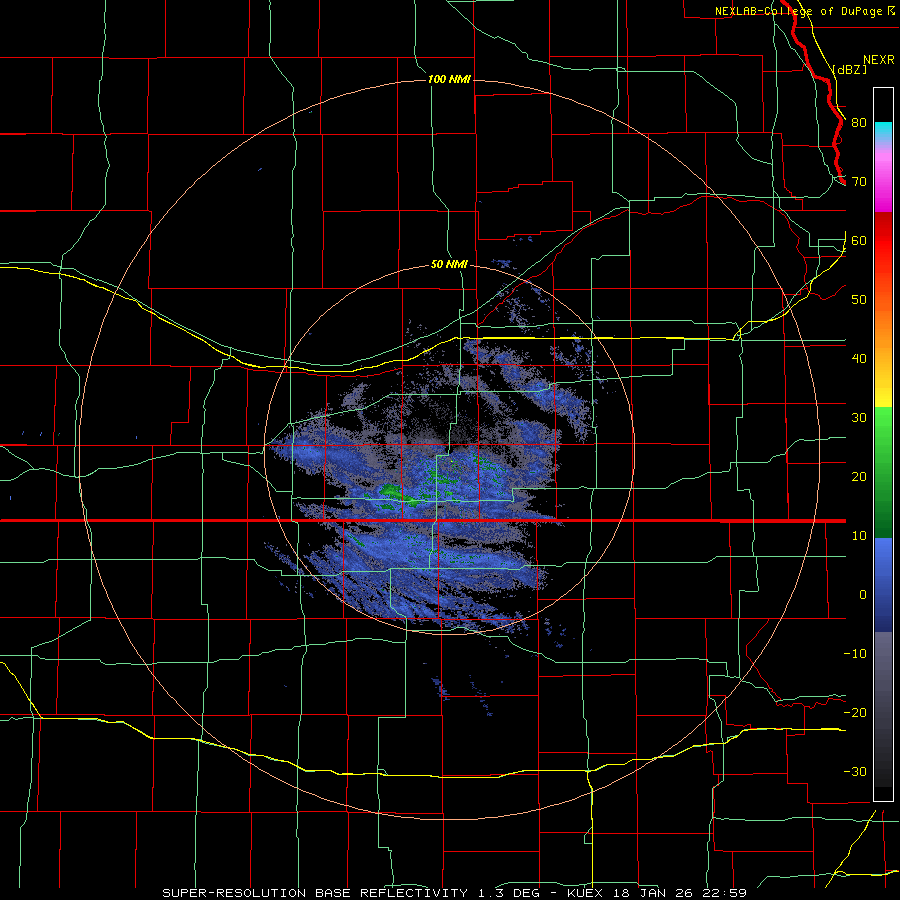Screen dimensions: 900x900
Task: Click the green band of the color scale
Action: pos(883,472)
